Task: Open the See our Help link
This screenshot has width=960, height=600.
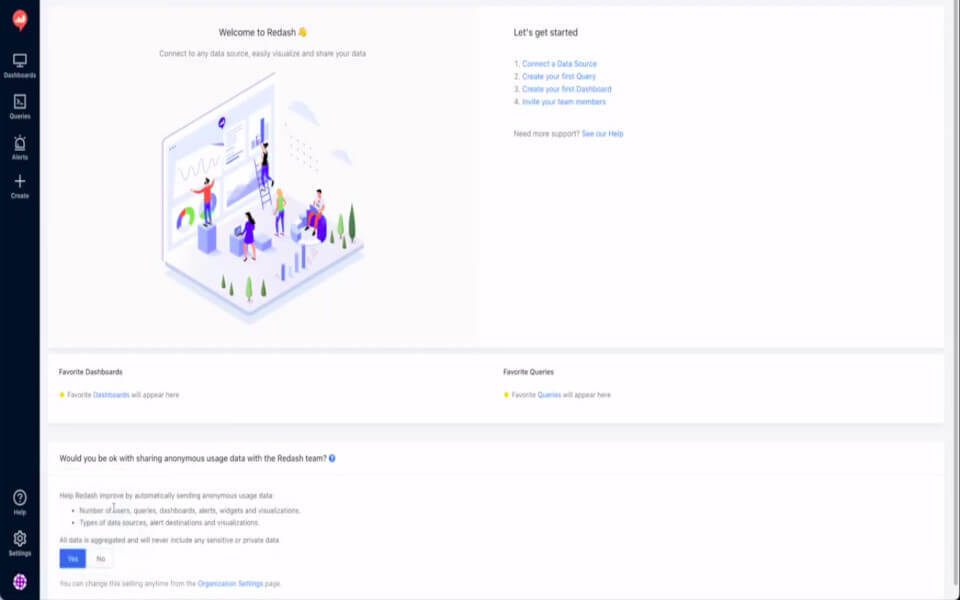Action: (x=602, y=133)
